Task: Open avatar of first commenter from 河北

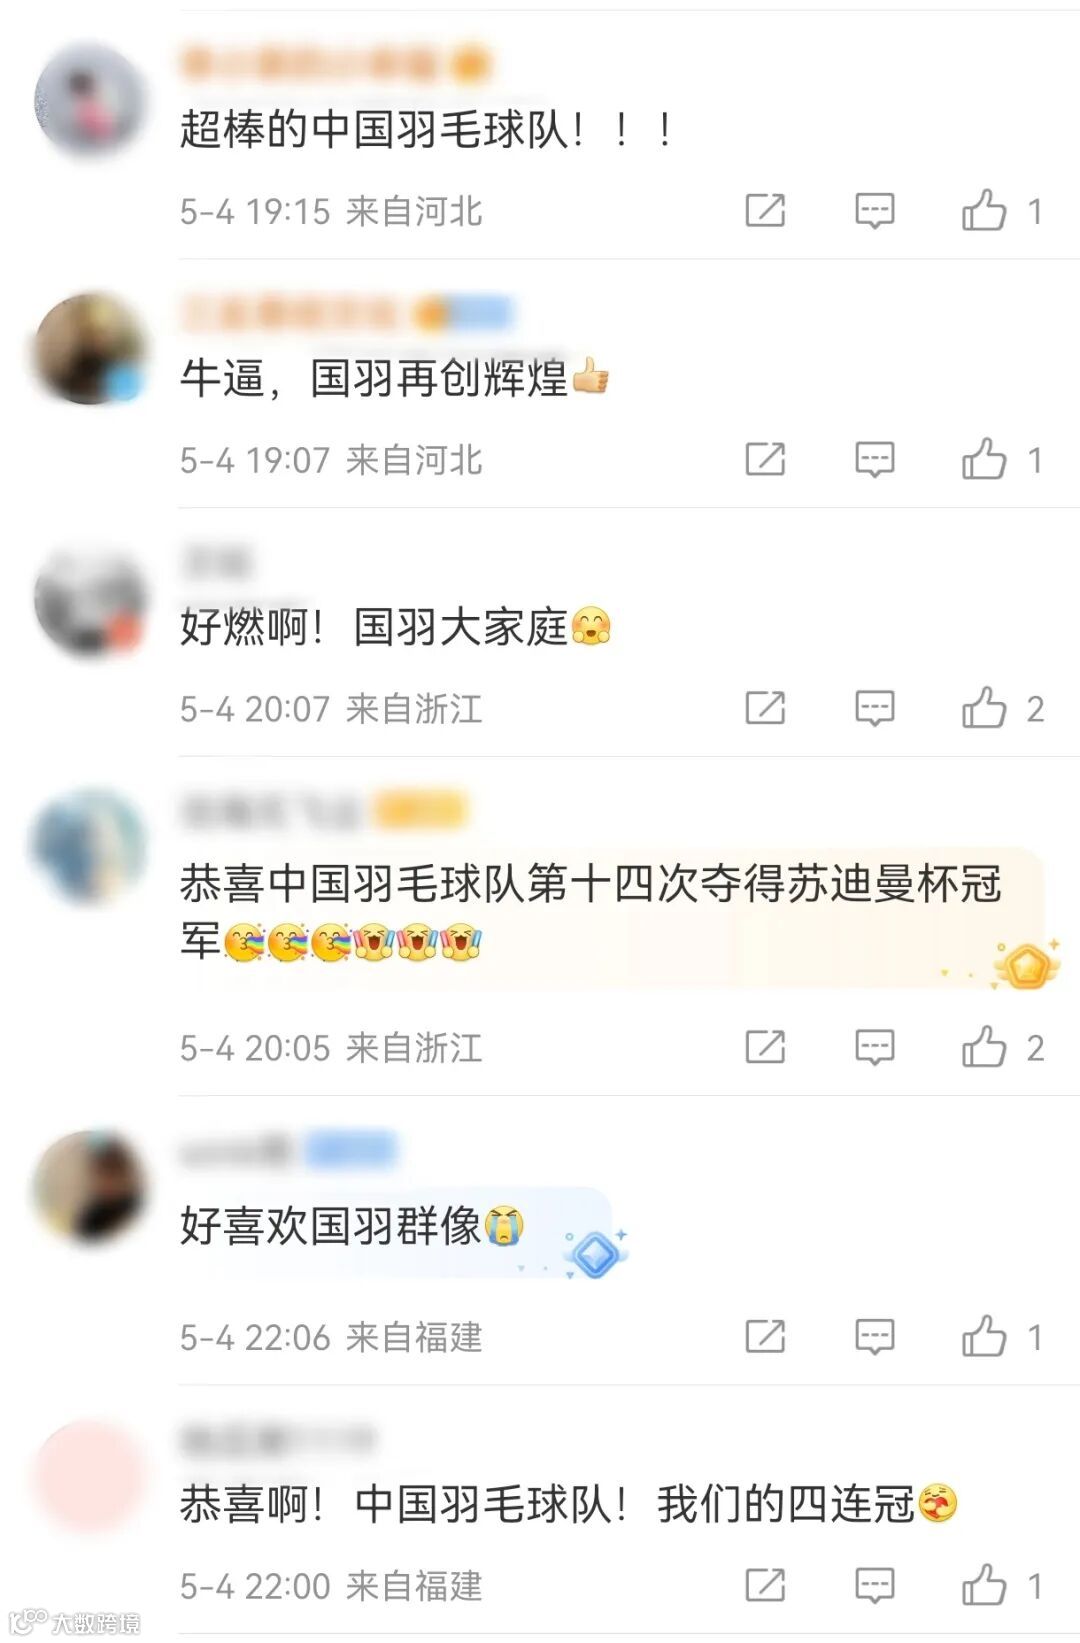Action: (91, 100)
